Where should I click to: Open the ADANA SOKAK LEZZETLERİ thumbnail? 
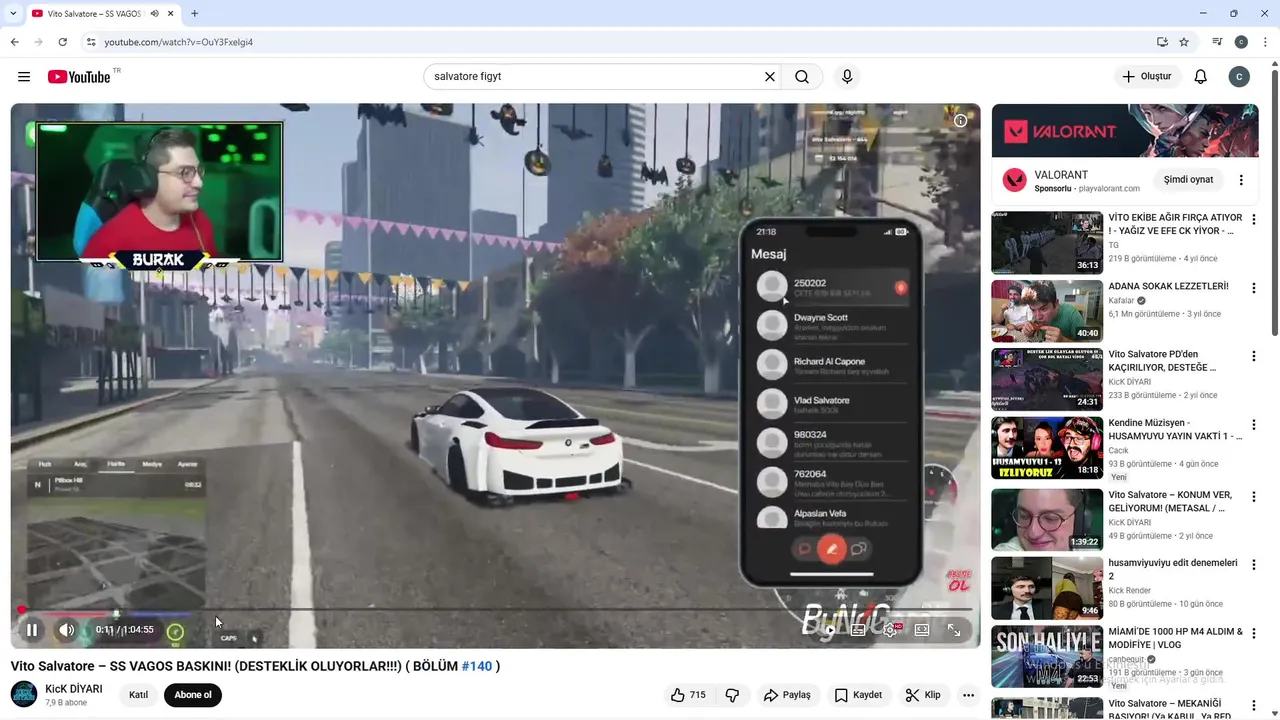click(1047, 311)
